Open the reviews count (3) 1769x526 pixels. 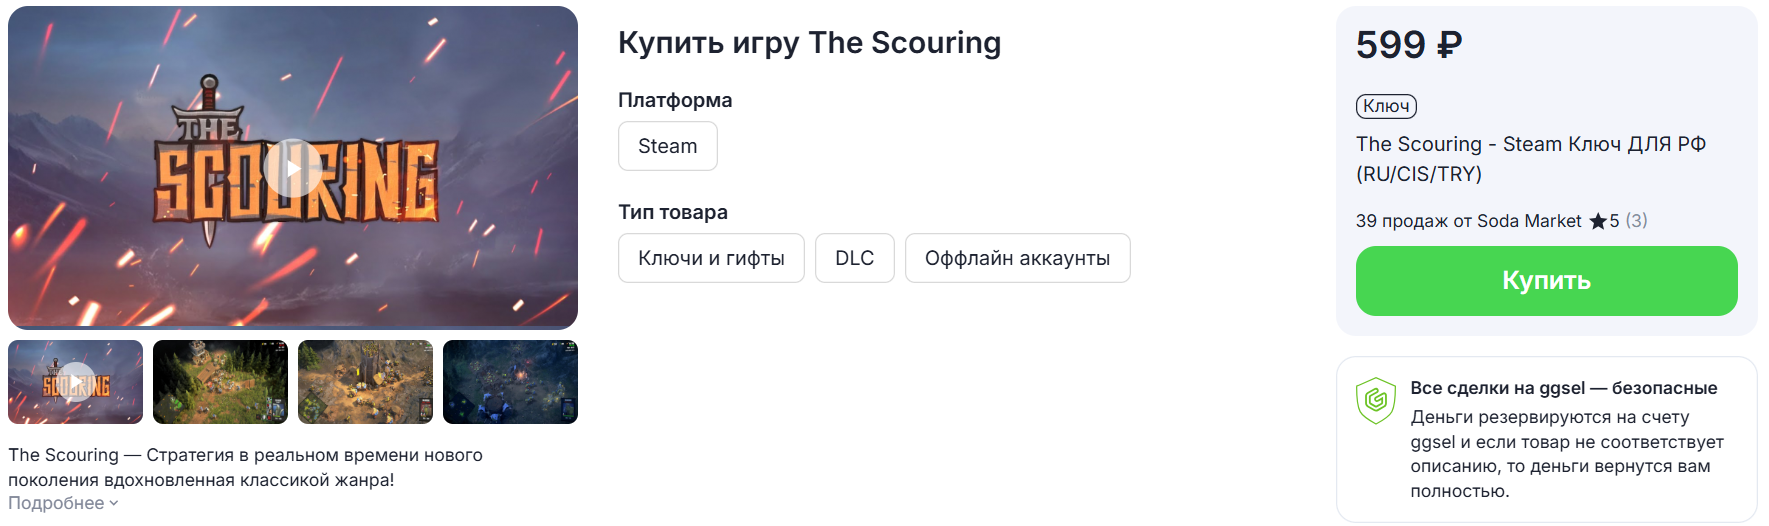tap(1636, 221)
